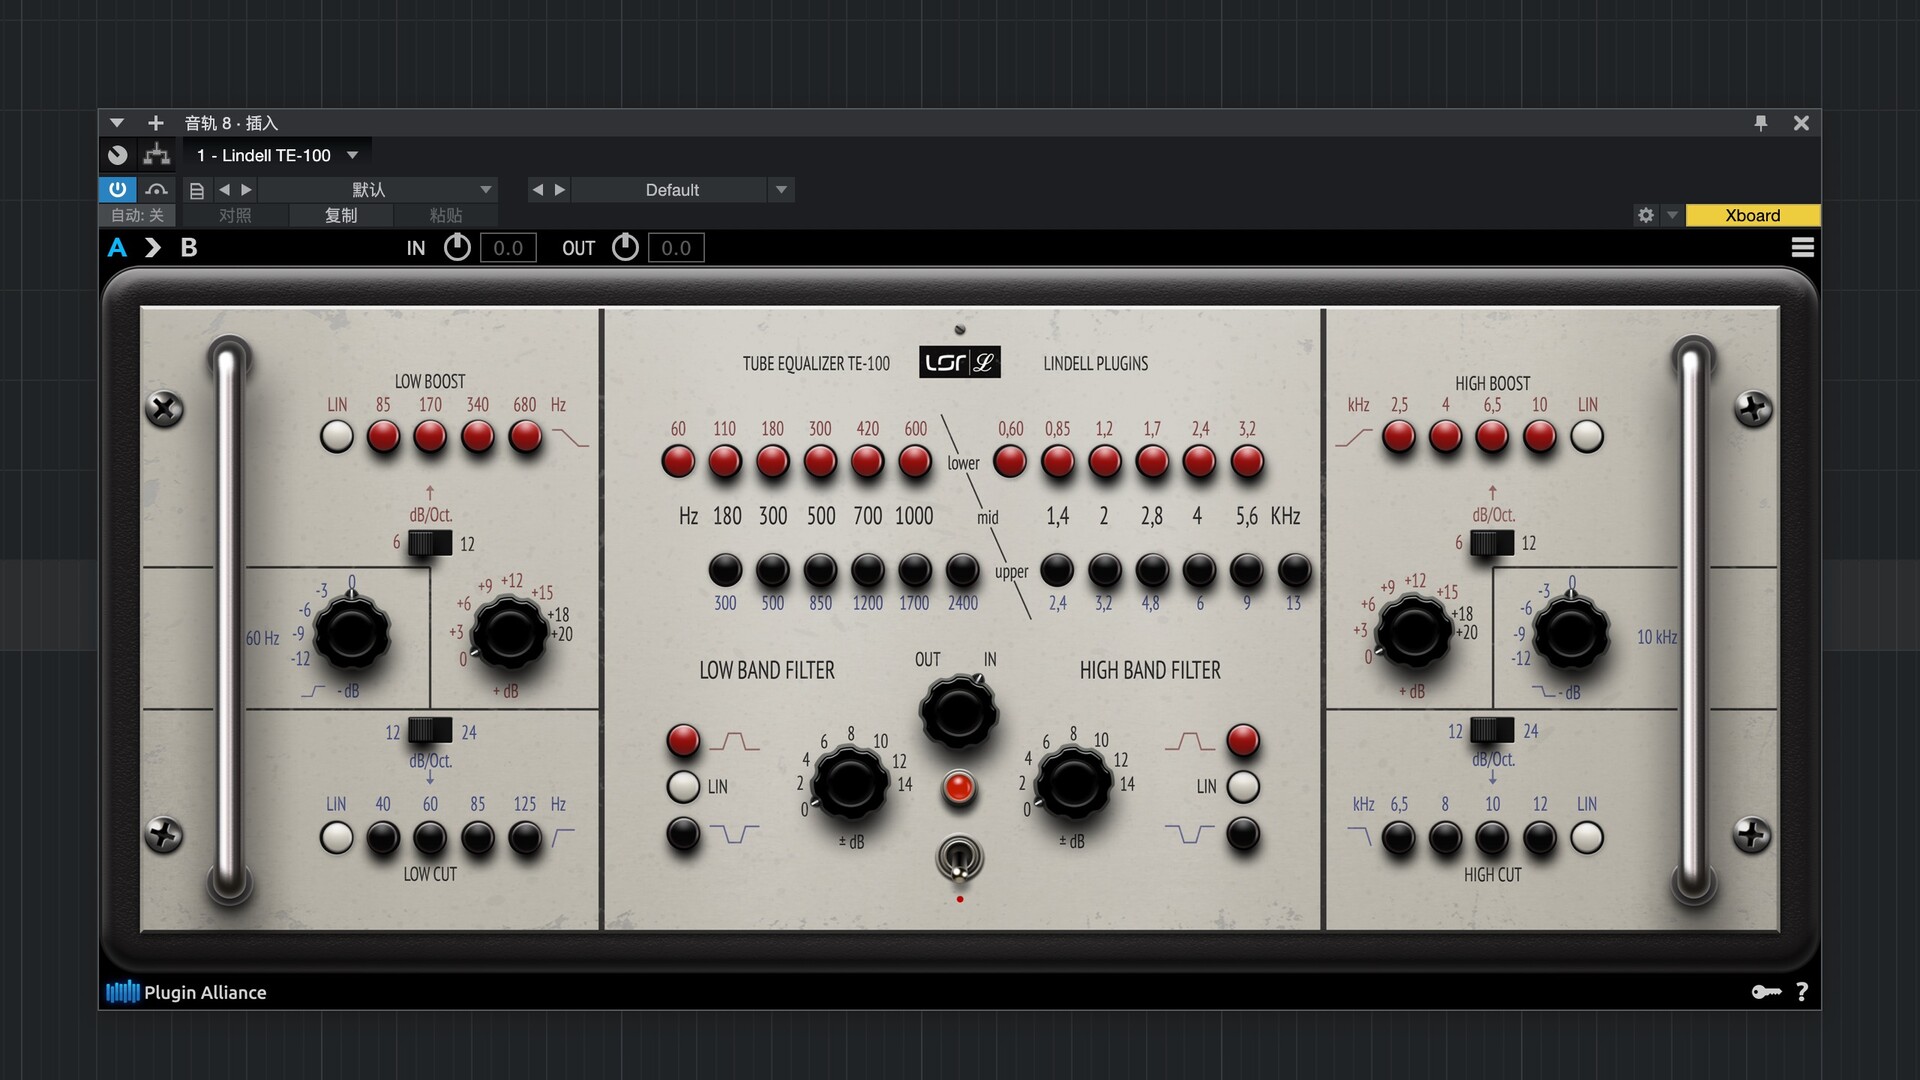Open the license key icon
Viewport: 1920px width, 1080px height.
point(1766,992)
